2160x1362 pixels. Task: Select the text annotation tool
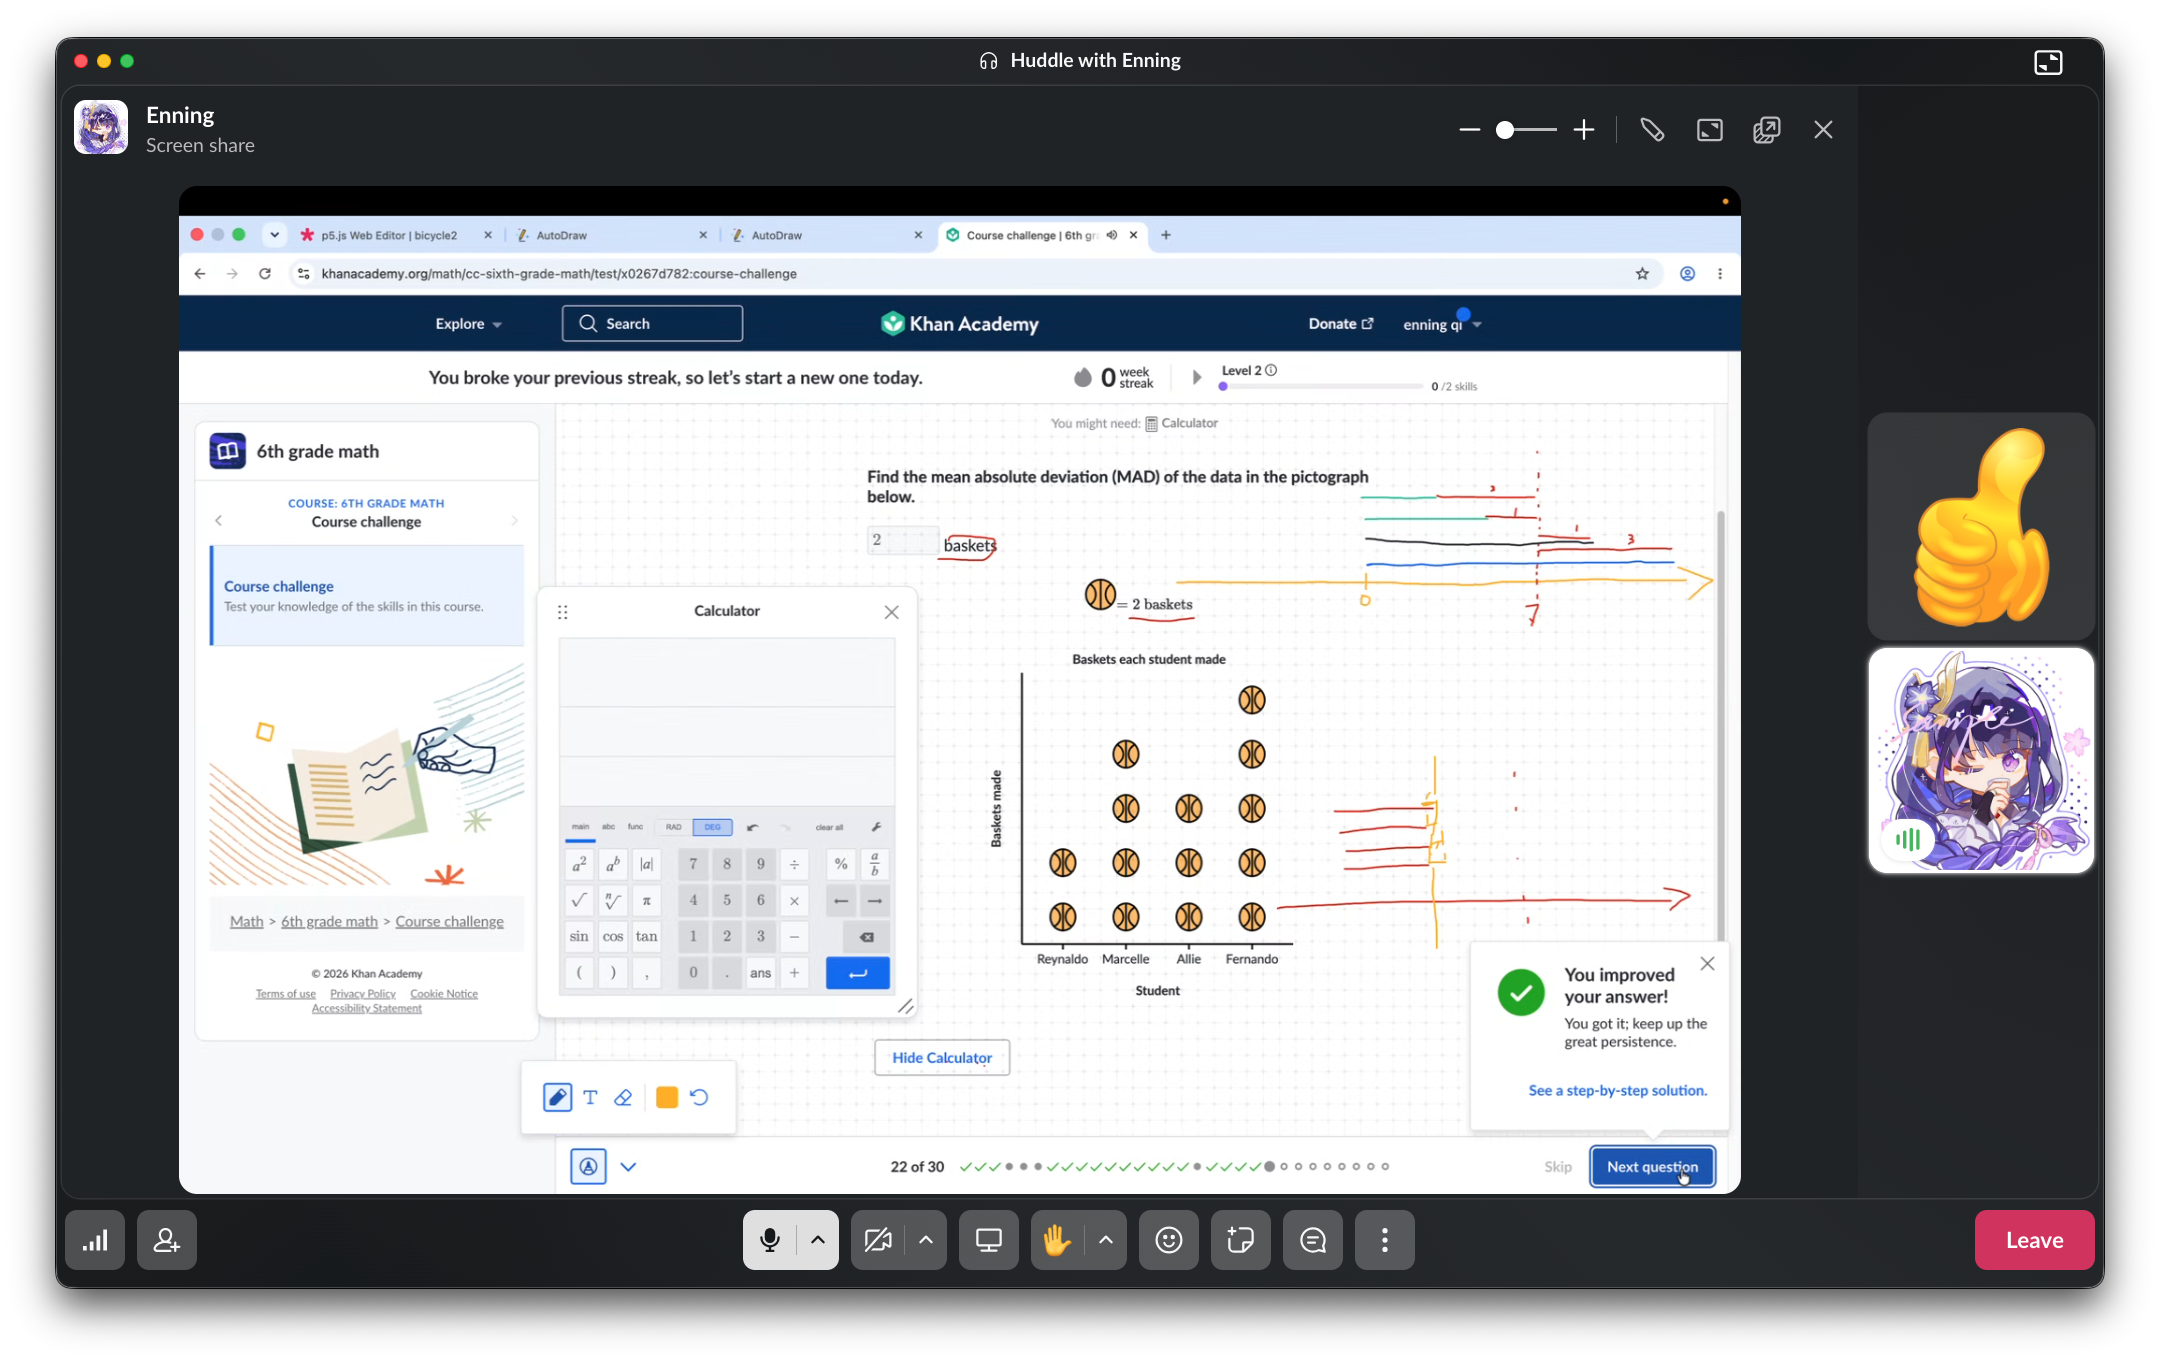tap(590, 1098)
